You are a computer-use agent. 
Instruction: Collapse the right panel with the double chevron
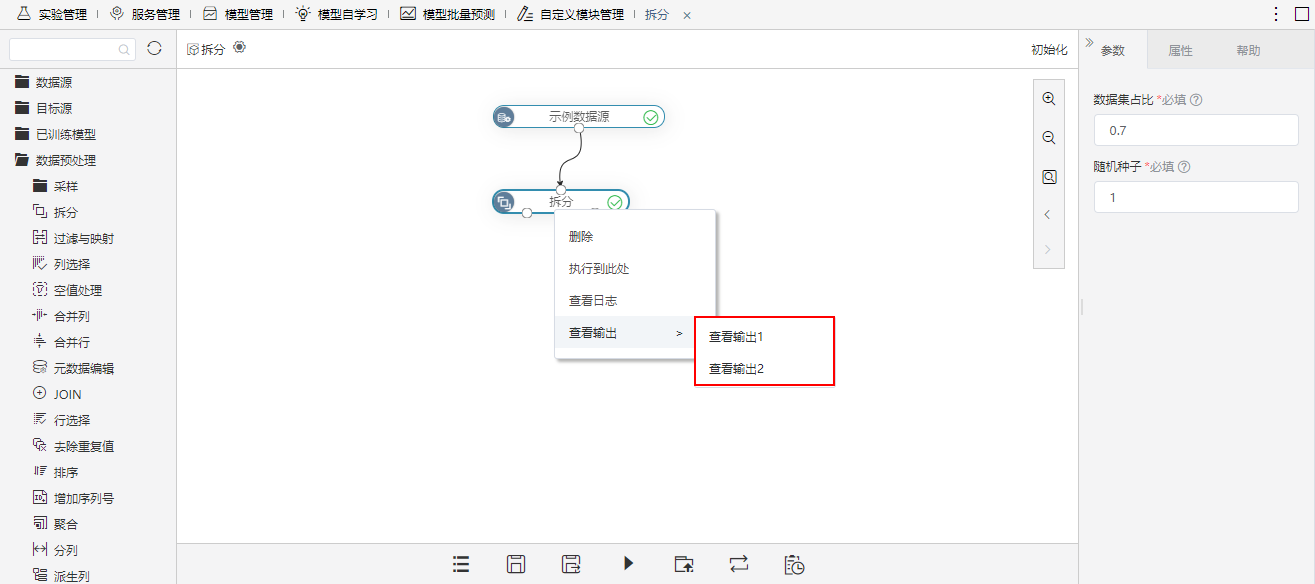[x=1088, y=44]
